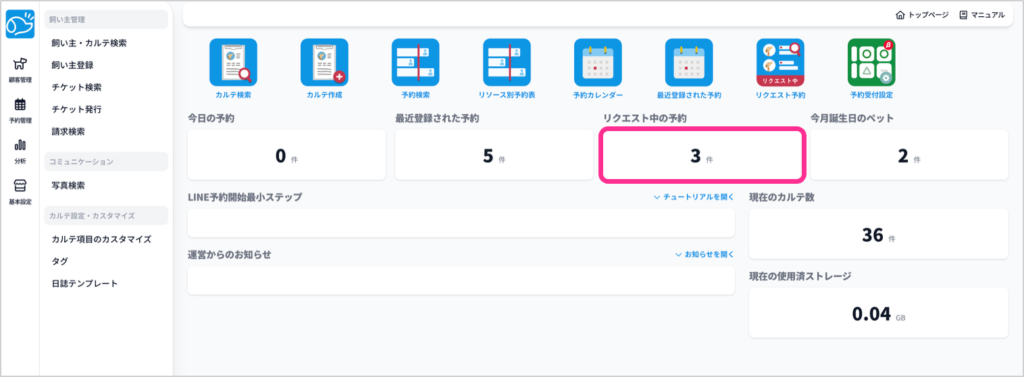
Task: Choose チケット発行 from the menu
Action: pos(76,109)
